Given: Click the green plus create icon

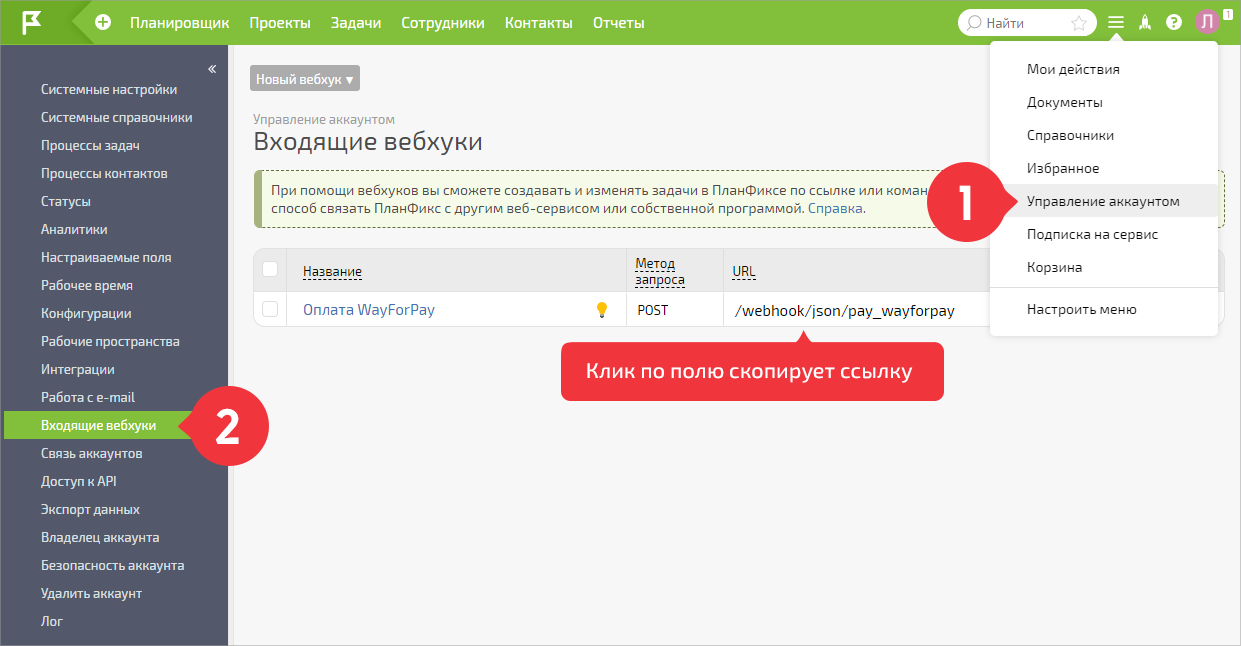Looking at the screenshot, I should 103,22.
